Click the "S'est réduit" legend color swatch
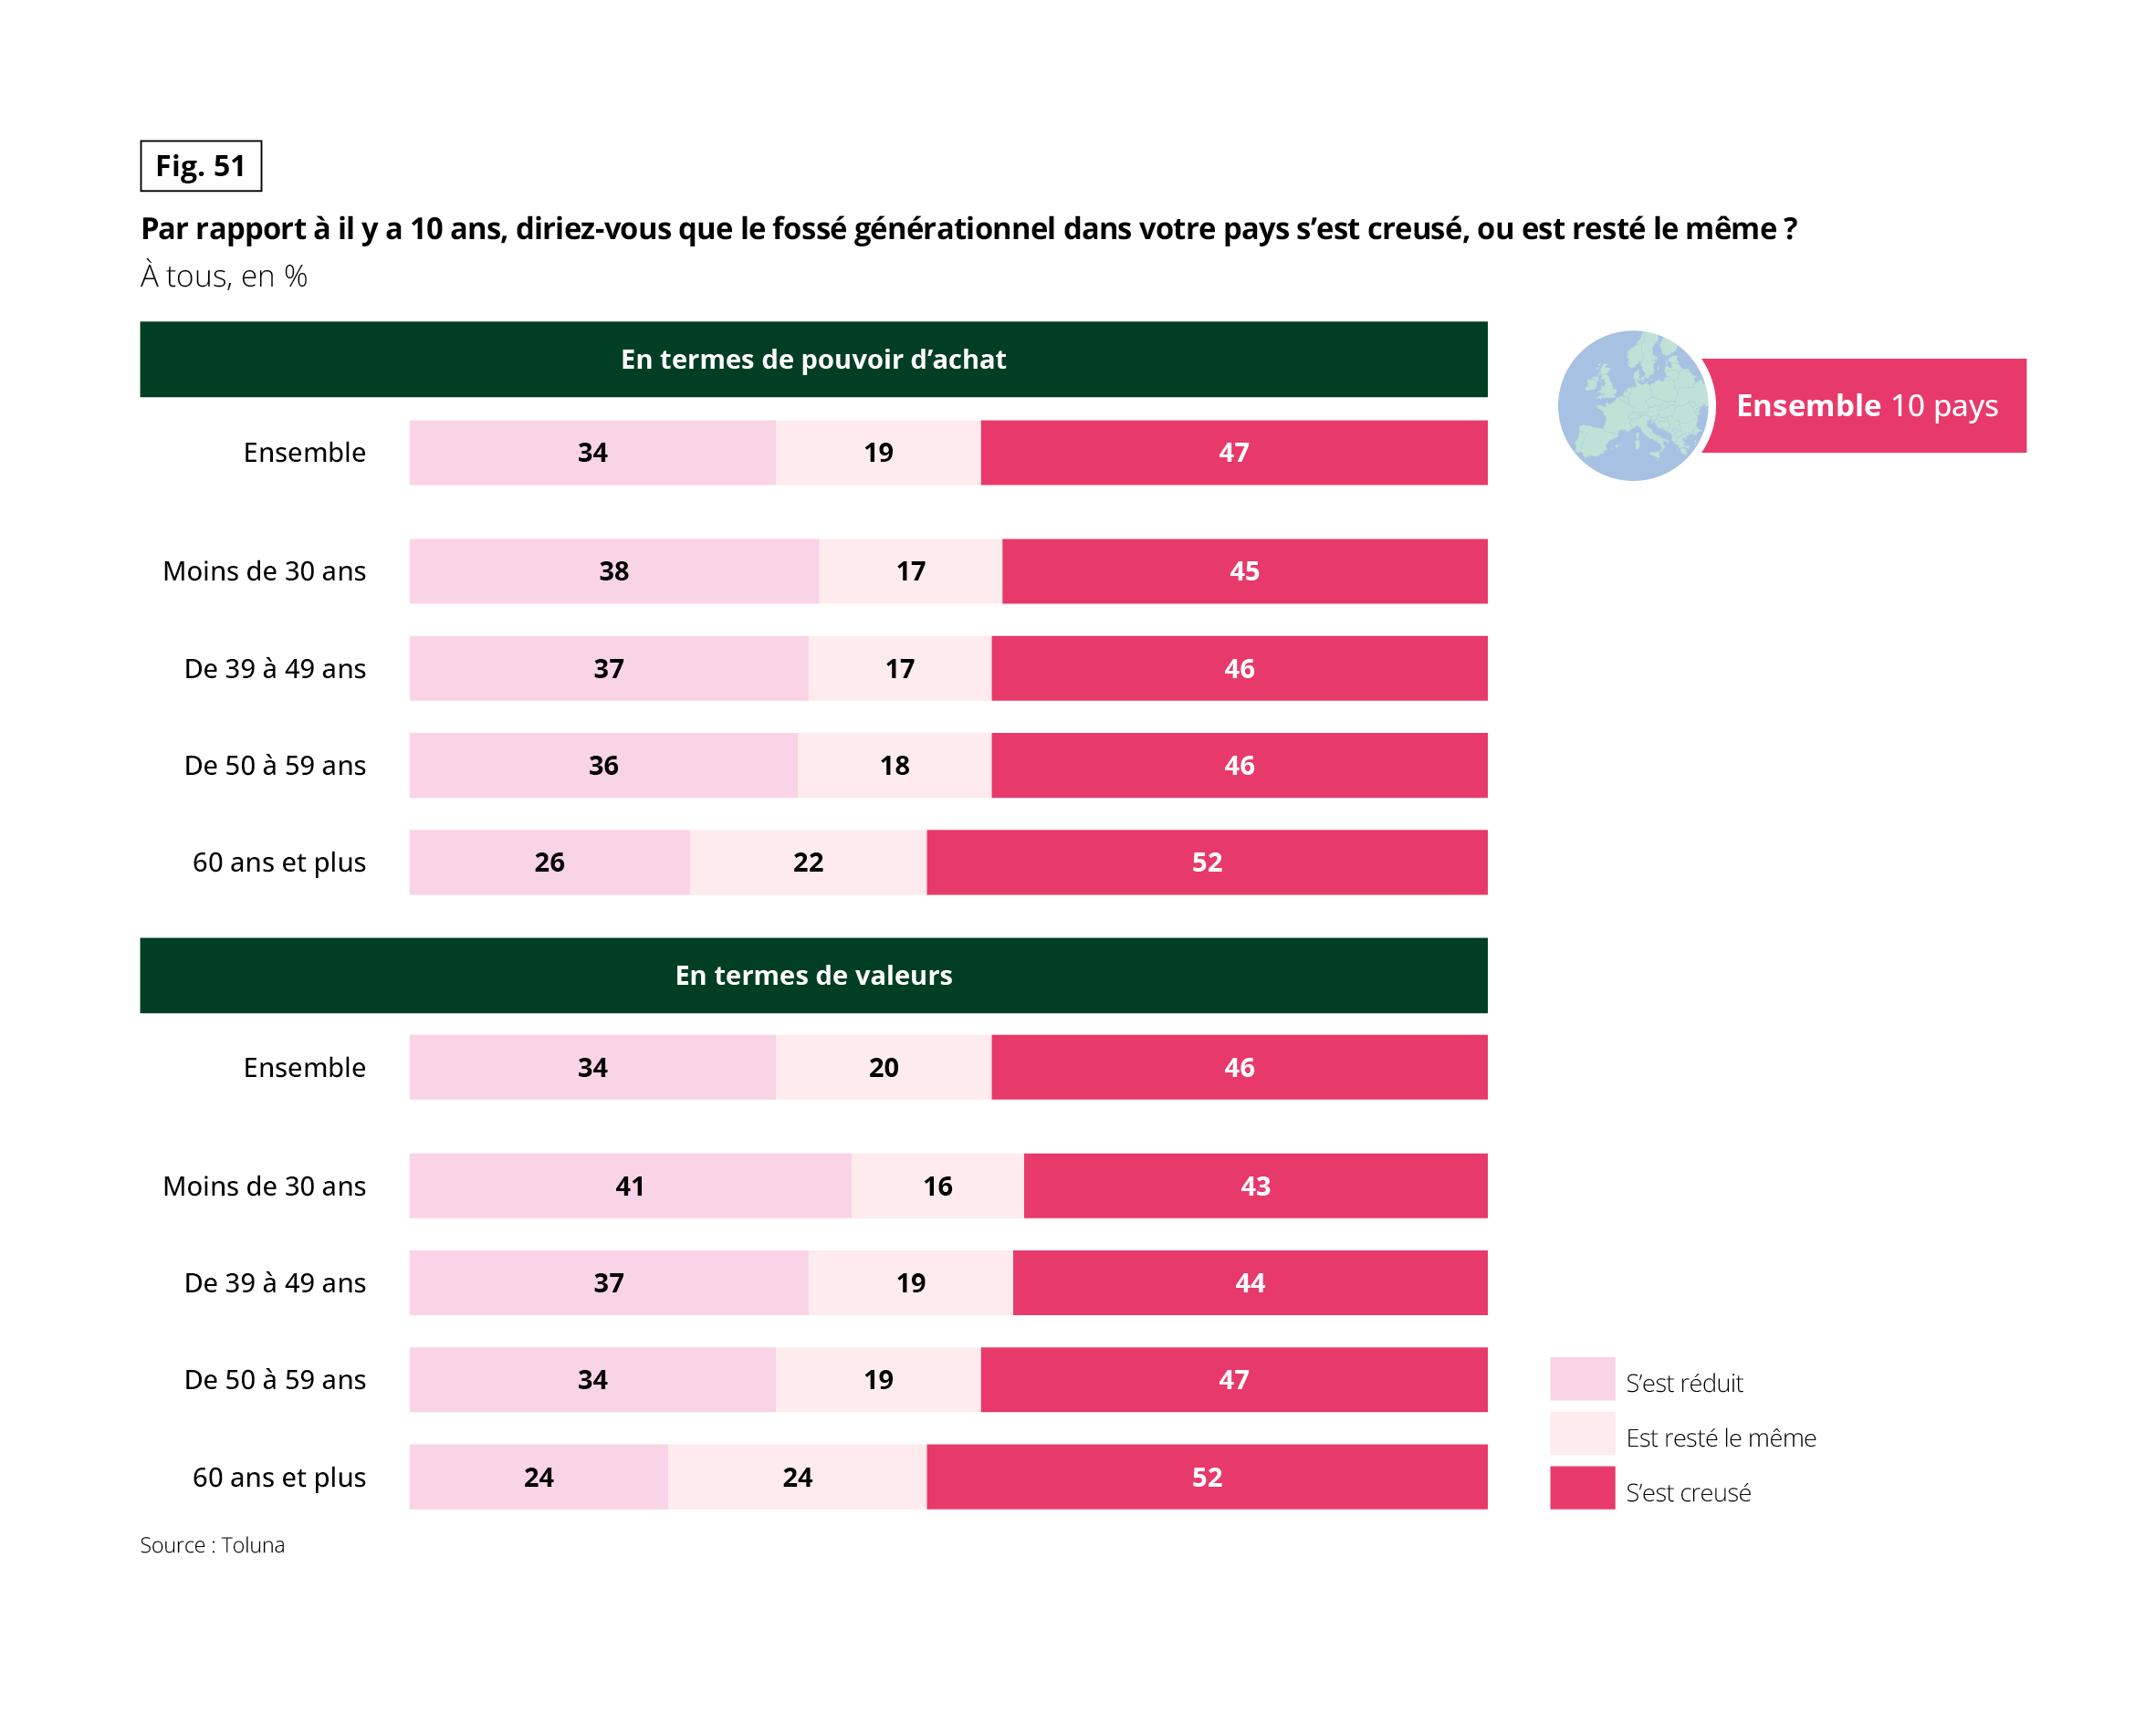The image size is (2156, 1725). tap(1582, 1379)
